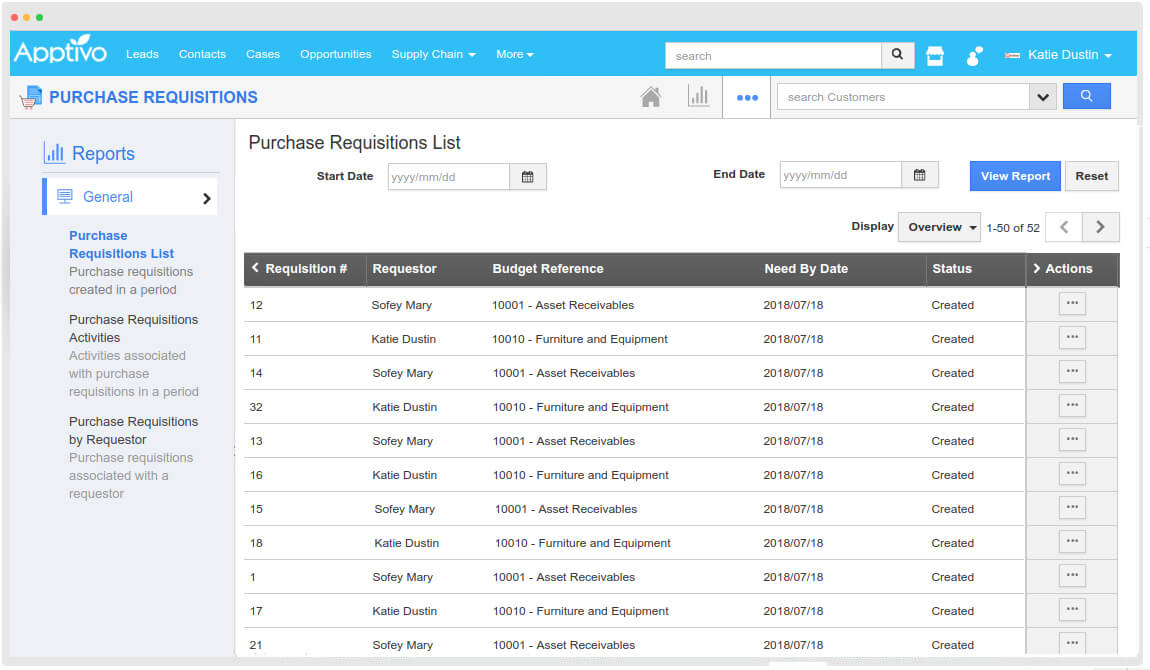Go to the next results page
This screenshot has height=670, width=1150.
click(x=1100, y=227)
